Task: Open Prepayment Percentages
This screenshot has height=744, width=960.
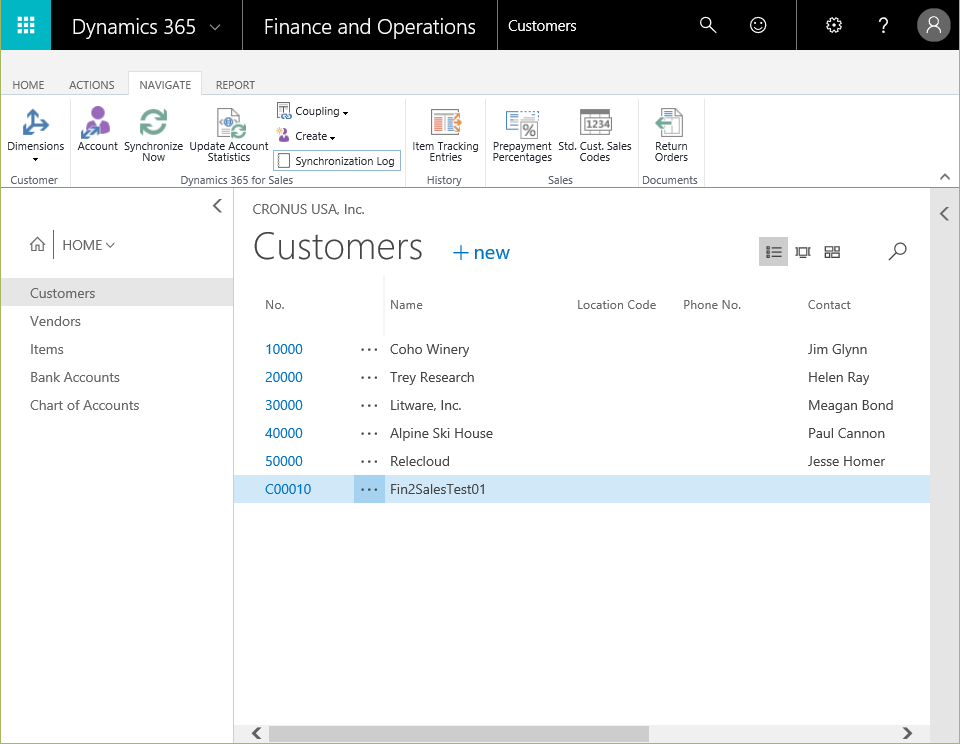Action: coord(522,135)
